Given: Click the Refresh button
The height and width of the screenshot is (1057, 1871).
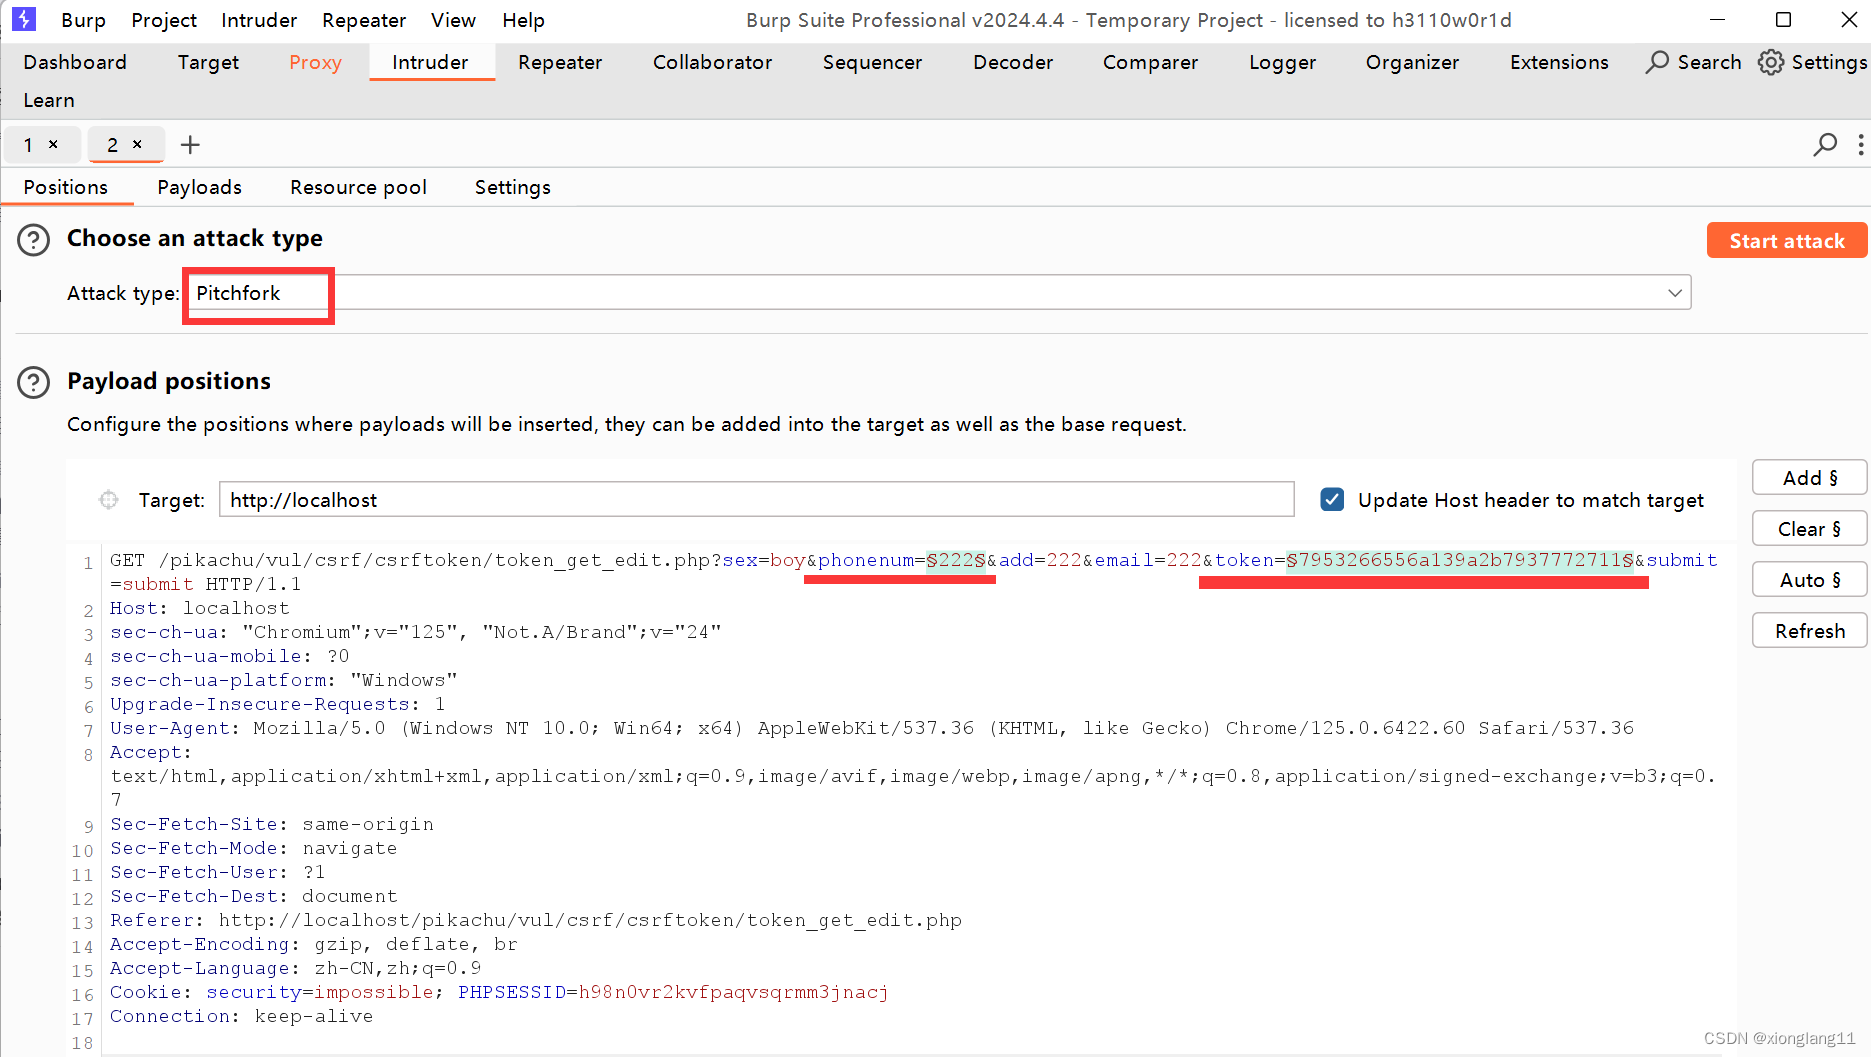Looking at the screenshot, I should click(x=1809, y=631).
